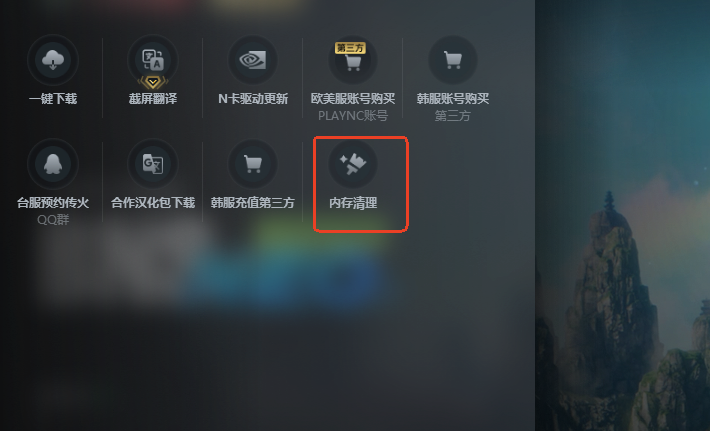This screenshot has width=710, height=431.
Task: Click the 韩服充值第三方 text label
Action: 253,203
